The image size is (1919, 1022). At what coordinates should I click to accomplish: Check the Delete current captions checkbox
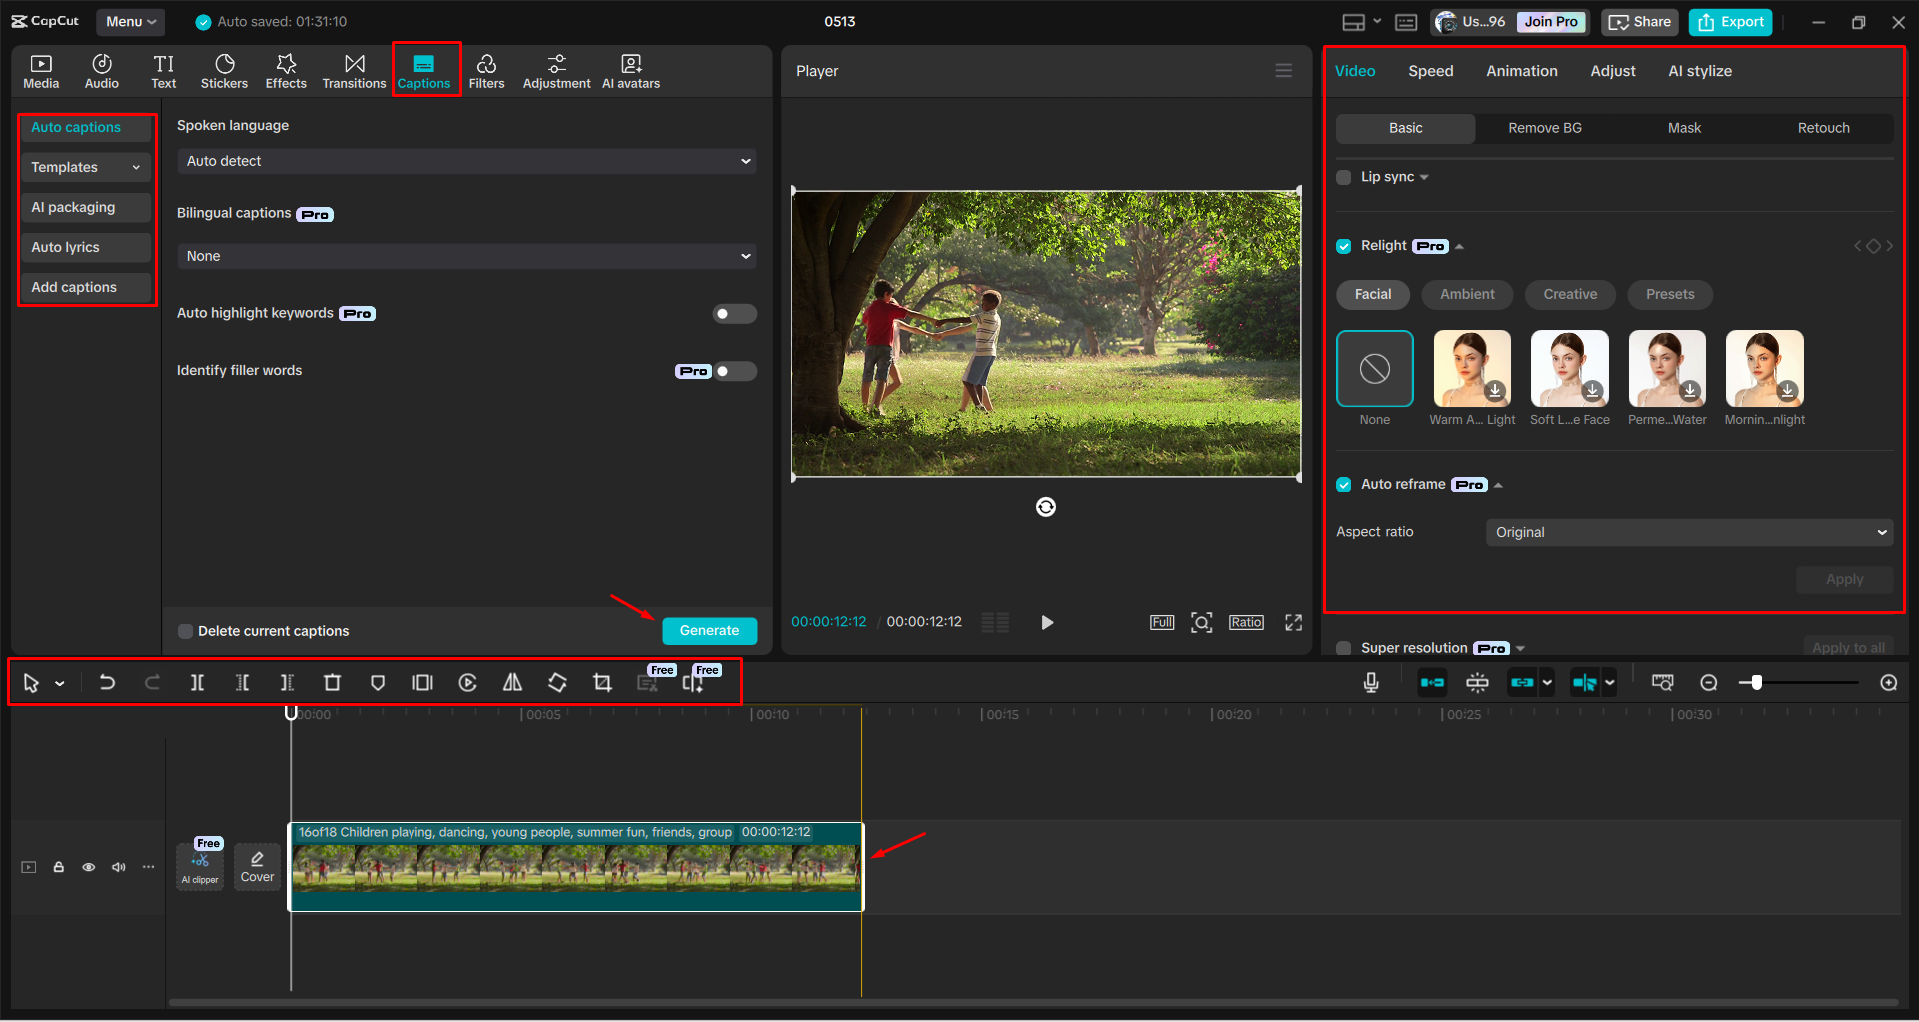click(185, 630)
